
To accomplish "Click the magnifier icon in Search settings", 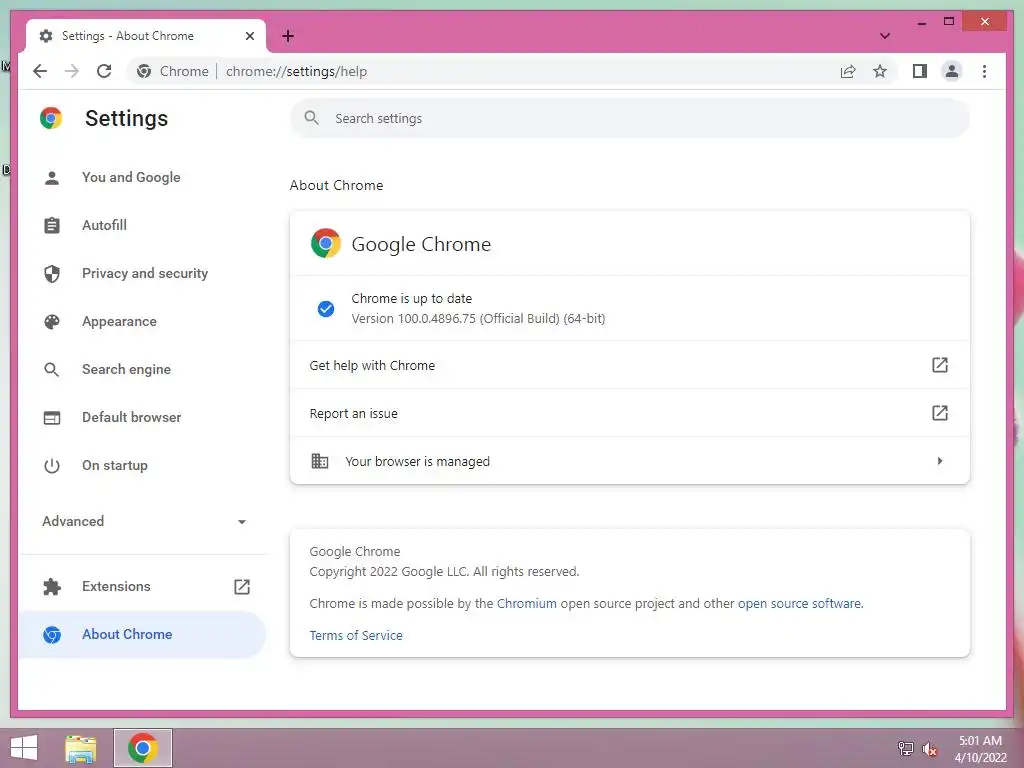I will coord(312,118).
